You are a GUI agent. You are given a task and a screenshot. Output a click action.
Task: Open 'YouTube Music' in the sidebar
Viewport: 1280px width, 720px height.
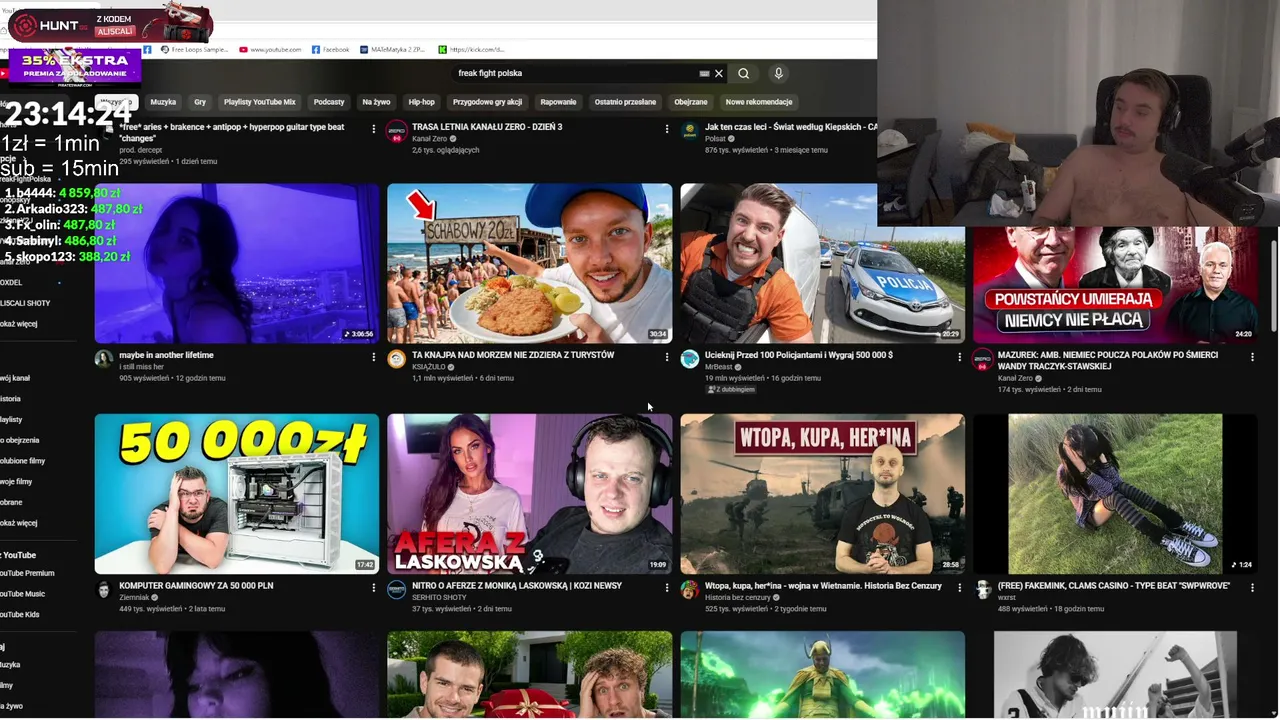coord(23,594)
